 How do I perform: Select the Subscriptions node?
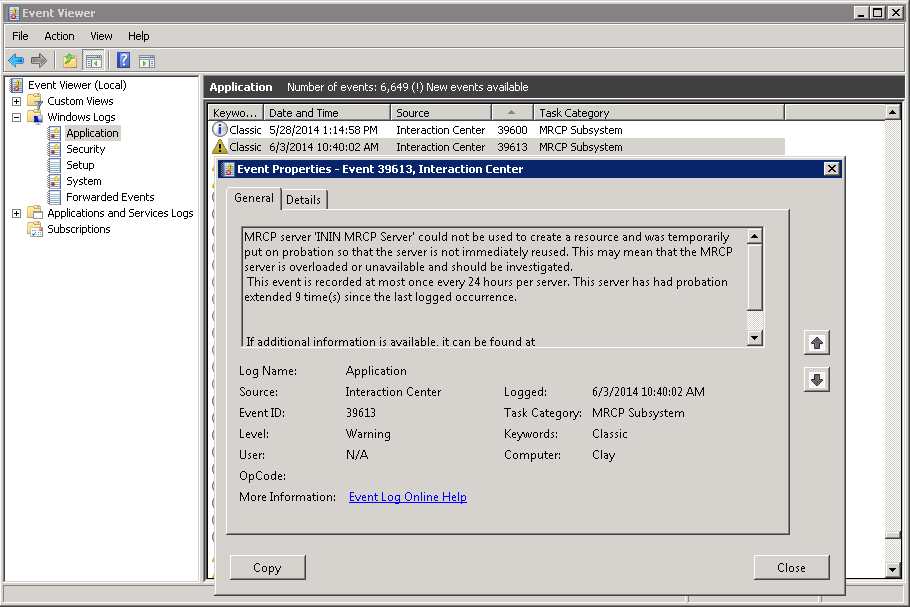[78, 229]
